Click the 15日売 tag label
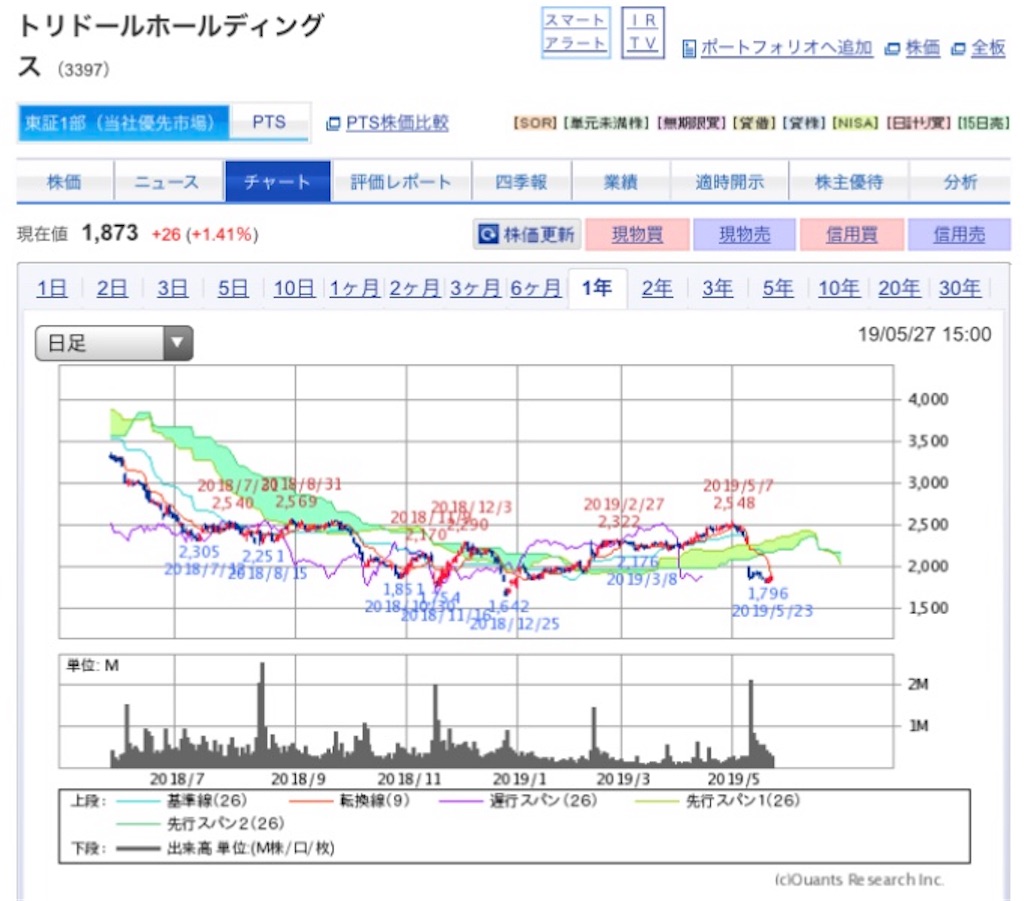Viewport: 1024px width, 901px height. tap(984, 123)
